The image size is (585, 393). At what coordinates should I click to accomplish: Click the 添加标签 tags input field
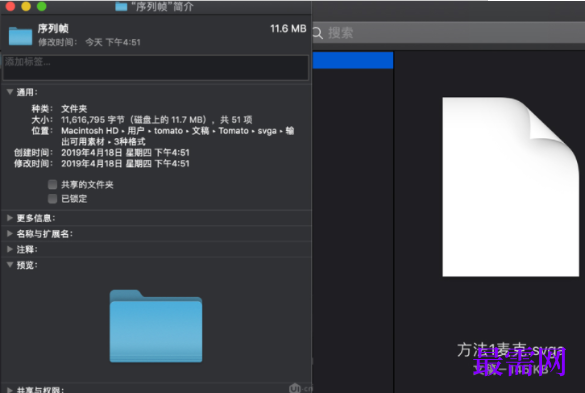[x=156, y=68]
